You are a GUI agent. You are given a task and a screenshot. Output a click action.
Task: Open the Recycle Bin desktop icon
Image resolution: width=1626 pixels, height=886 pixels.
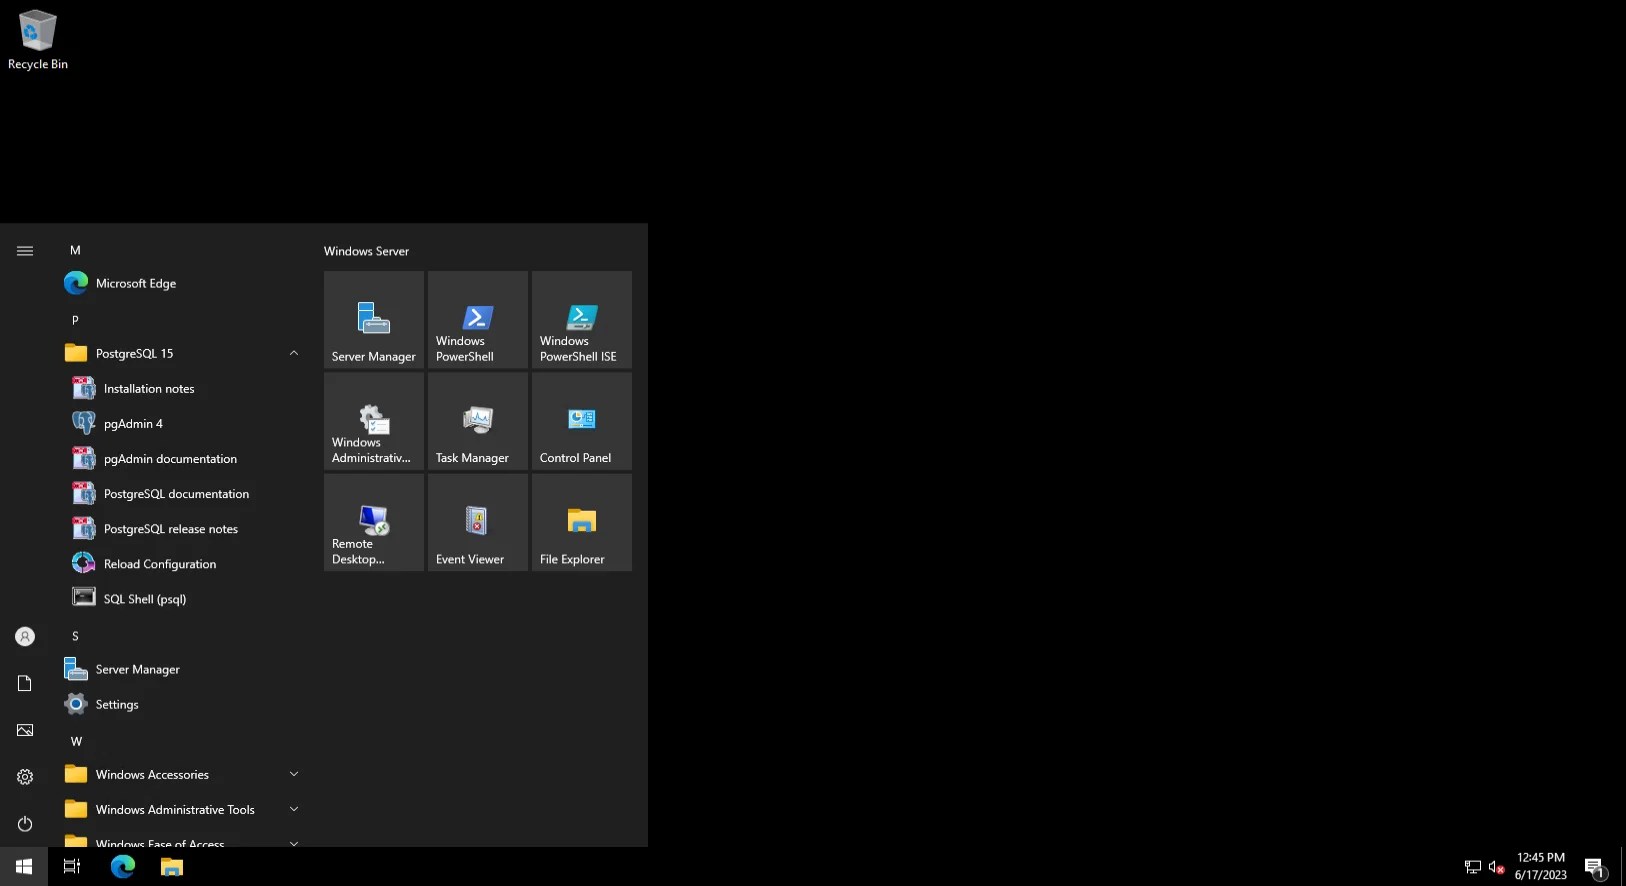click(x=38, y=40)
